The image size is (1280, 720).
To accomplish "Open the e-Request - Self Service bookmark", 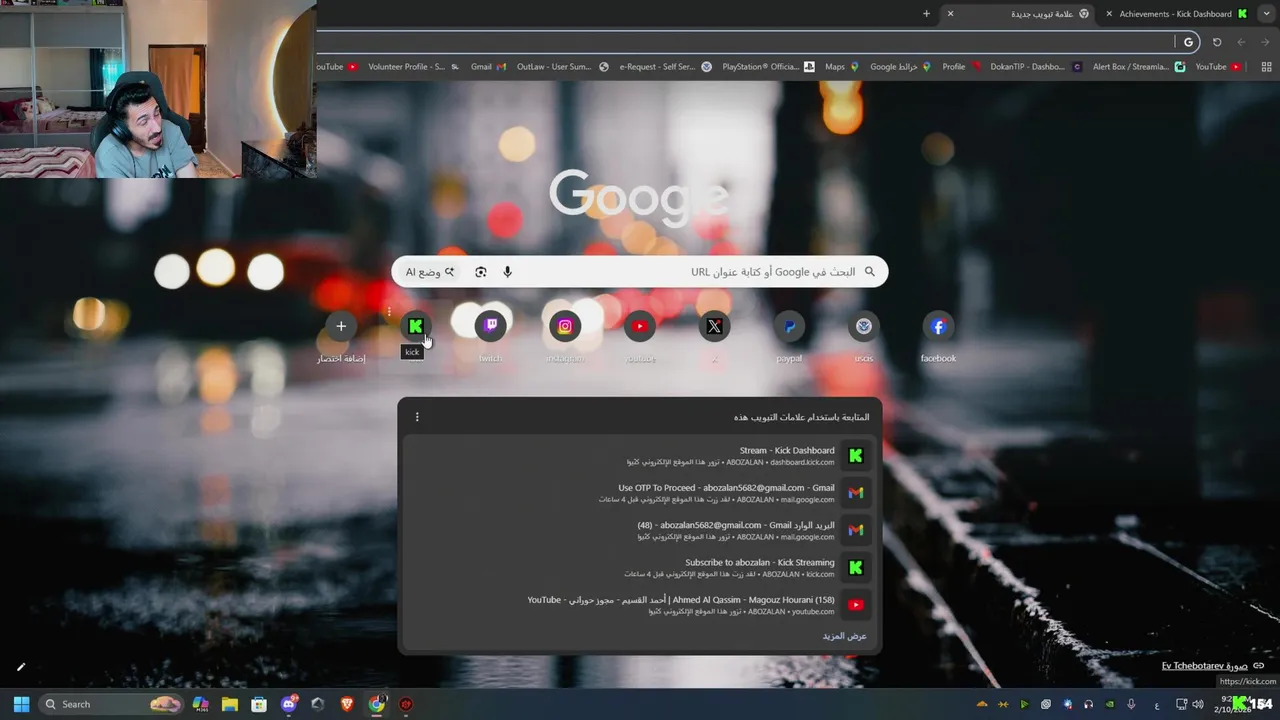I will [x=665, y=67].
